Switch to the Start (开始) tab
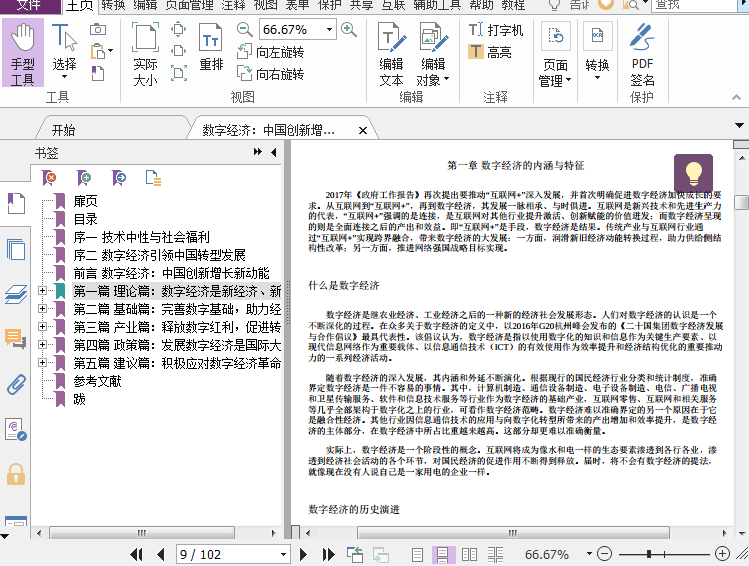 63,130
